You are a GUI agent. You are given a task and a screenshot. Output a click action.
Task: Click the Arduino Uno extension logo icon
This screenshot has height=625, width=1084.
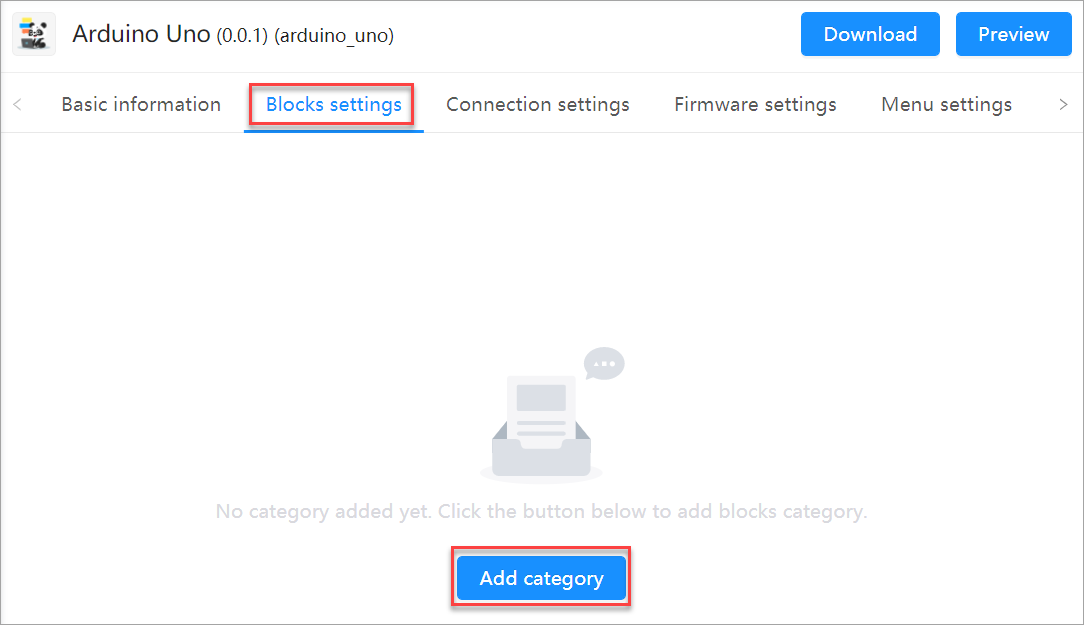(x=33, y=34)
